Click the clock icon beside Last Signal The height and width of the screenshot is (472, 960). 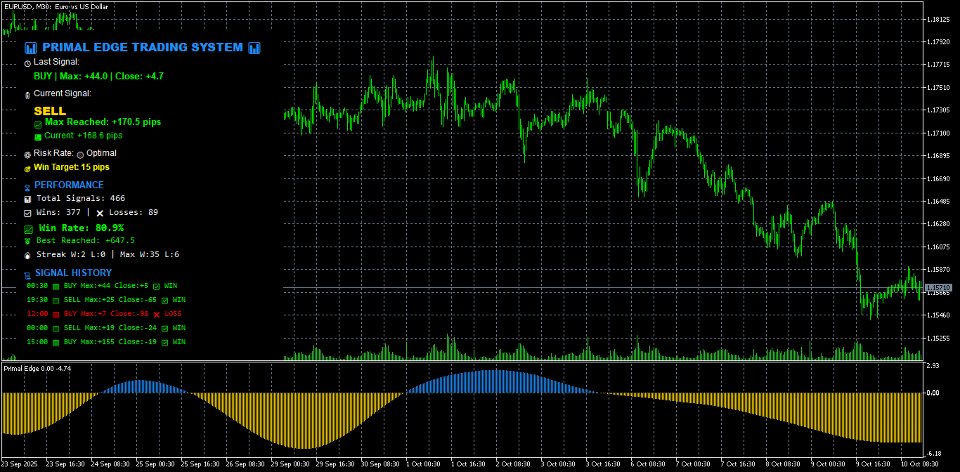coord(28,63)
